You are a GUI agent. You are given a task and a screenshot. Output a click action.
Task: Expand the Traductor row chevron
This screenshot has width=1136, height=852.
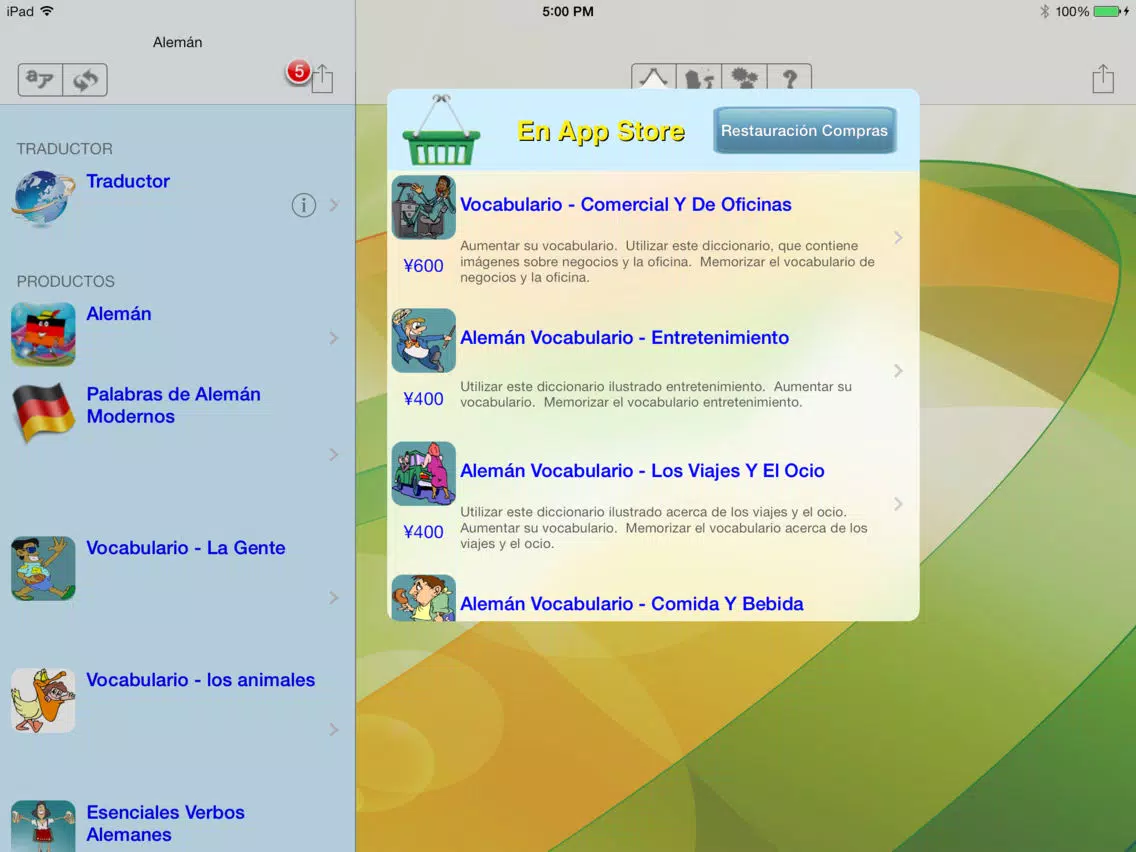[x=334, y=205]
